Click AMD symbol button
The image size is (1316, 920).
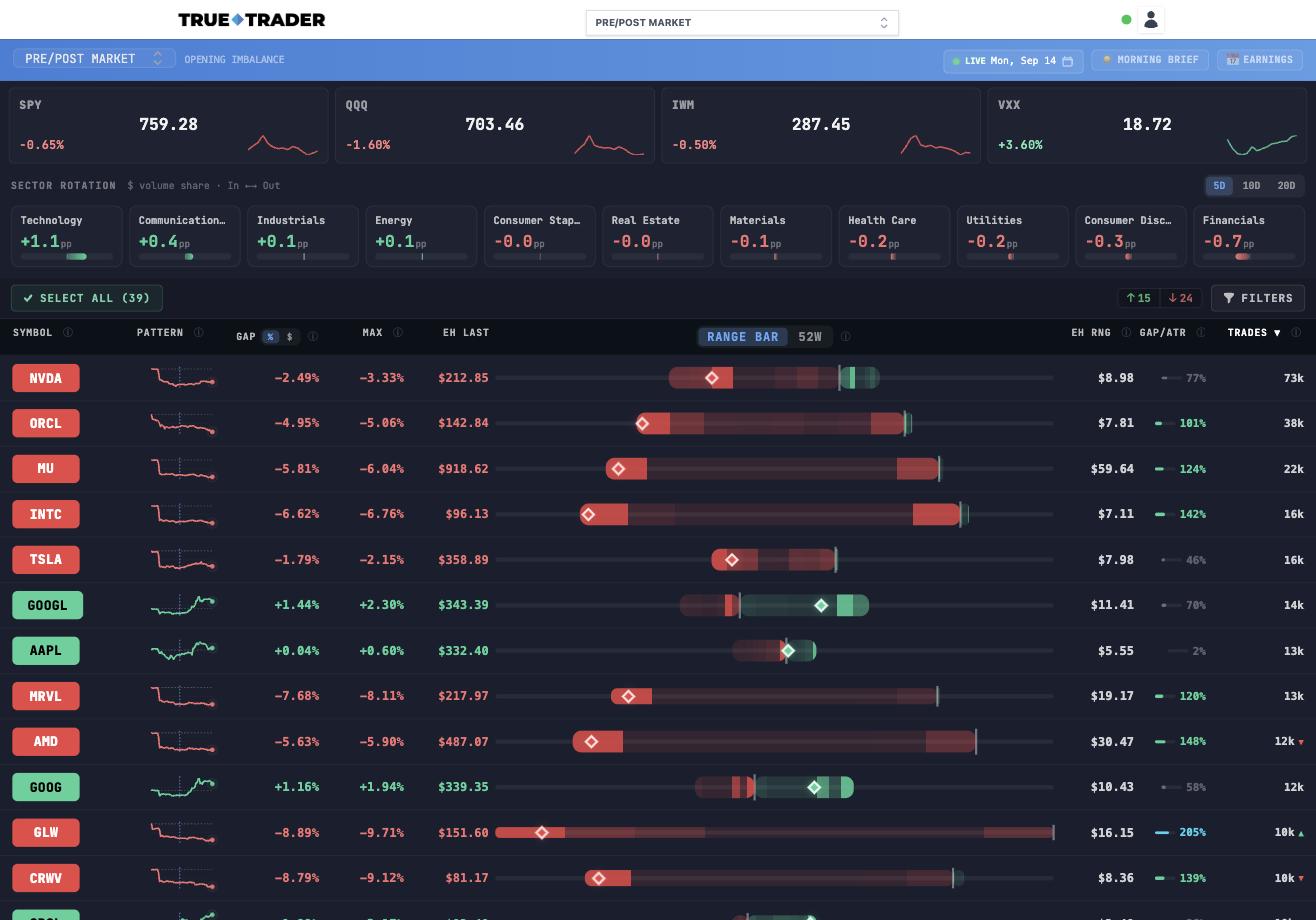click(46, 742)
